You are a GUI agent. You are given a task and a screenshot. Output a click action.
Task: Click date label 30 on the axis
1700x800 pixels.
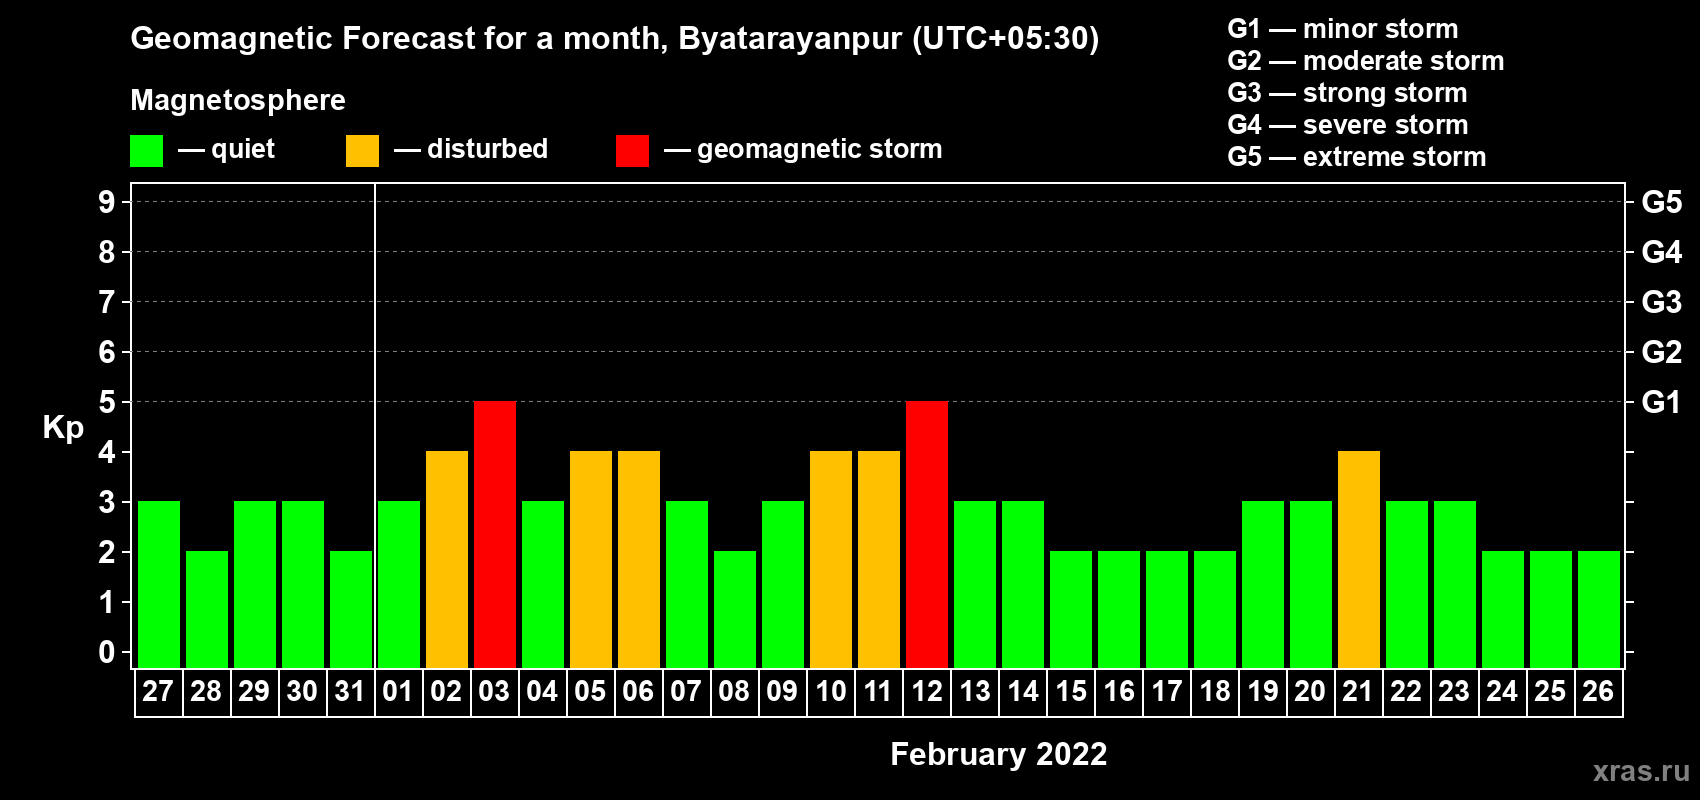(x=302, y=691)
